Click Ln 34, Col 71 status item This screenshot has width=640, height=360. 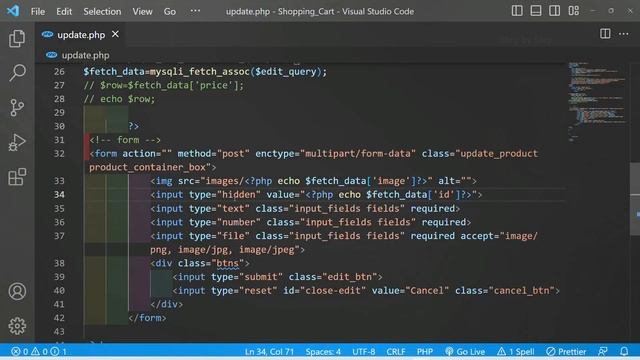pos(269,351)
